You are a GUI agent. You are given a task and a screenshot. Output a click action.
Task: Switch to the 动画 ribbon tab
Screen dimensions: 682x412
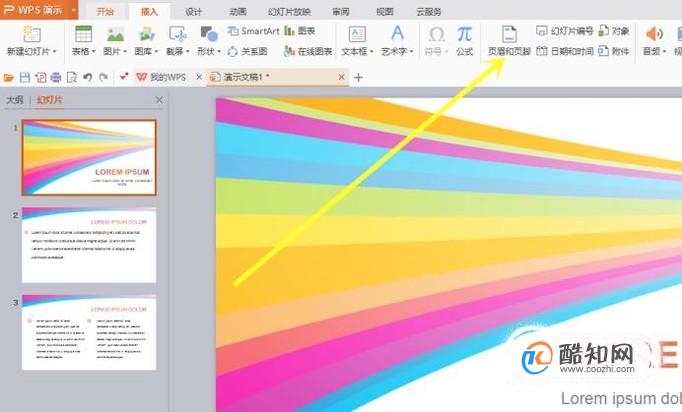point(237,12)
